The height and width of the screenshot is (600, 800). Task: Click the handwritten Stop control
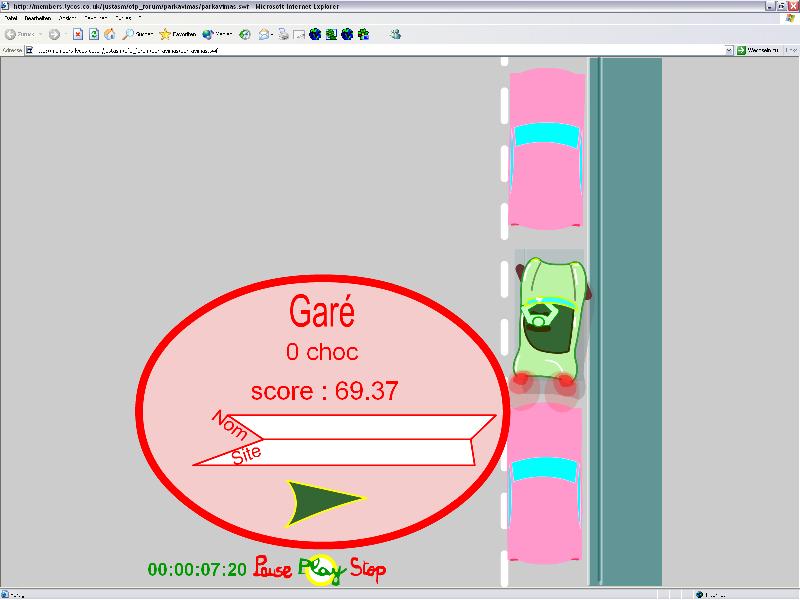coord(367,570)
